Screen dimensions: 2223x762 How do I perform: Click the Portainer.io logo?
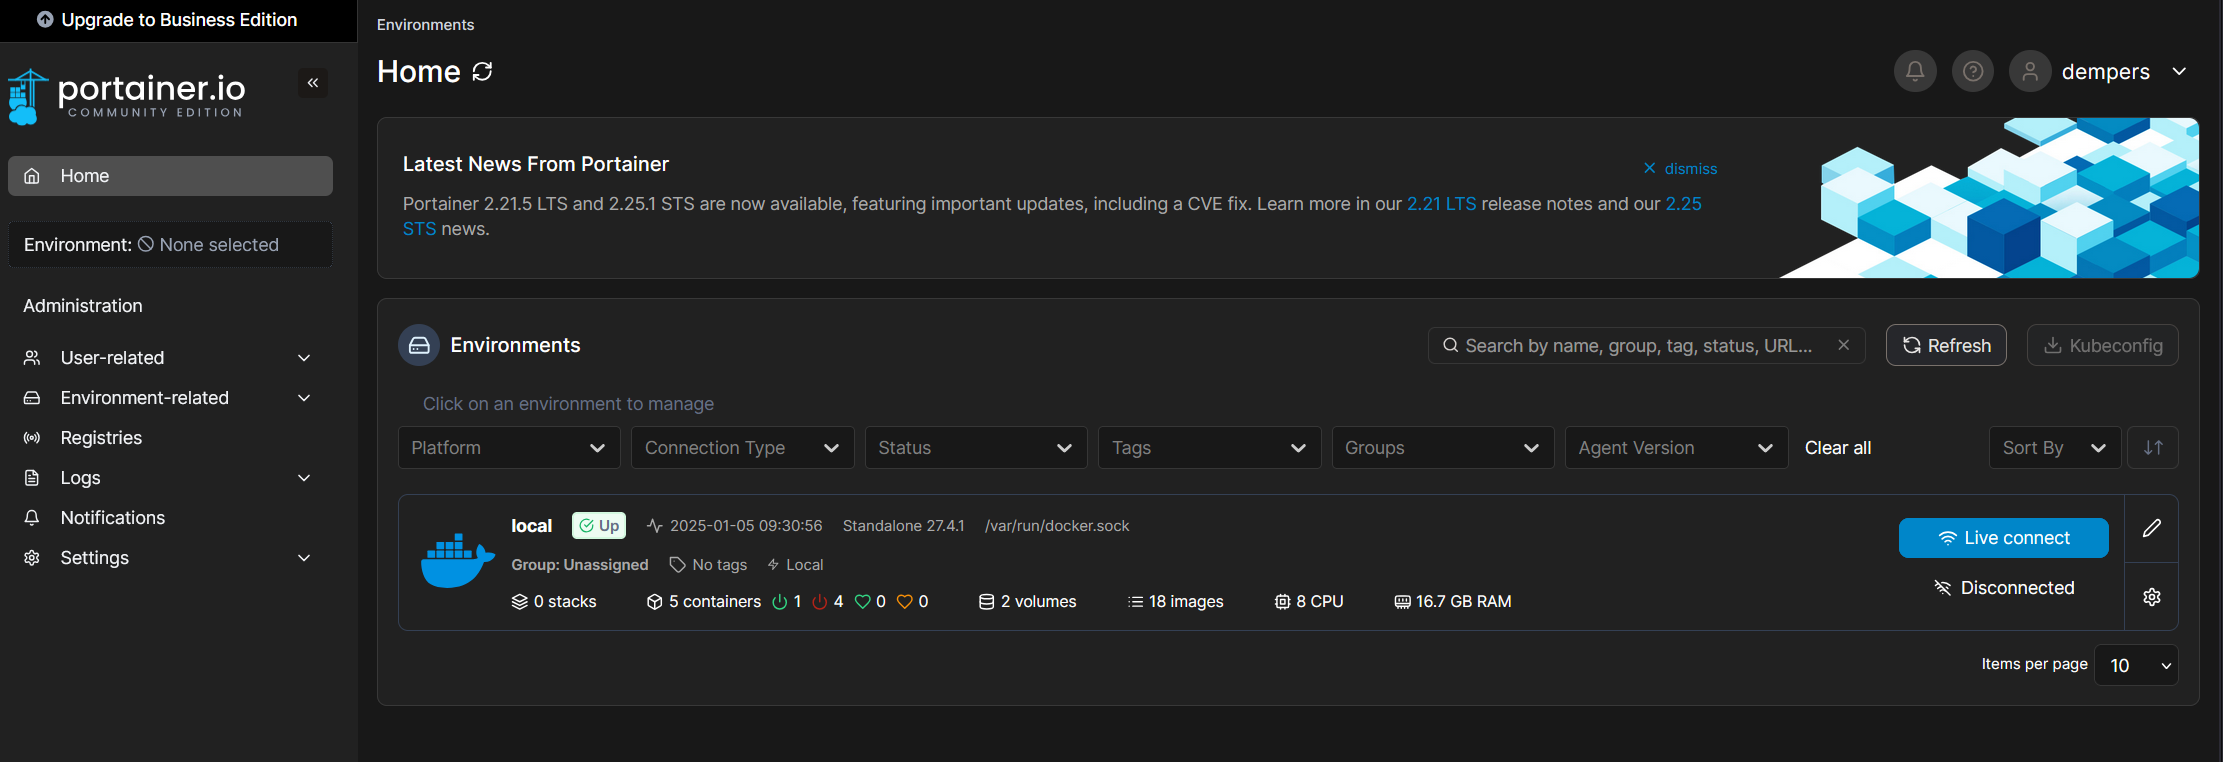(127, 96)
